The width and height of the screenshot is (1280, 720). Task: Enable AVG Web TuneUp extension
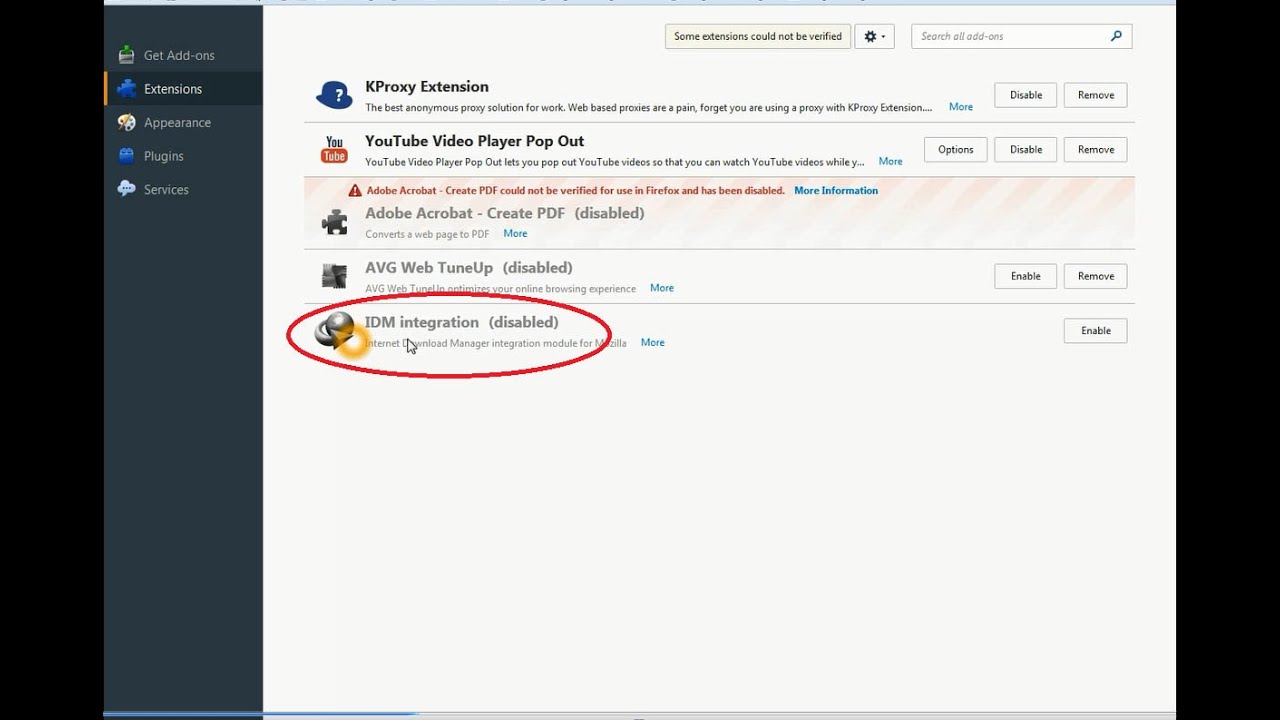(1025, 276)
